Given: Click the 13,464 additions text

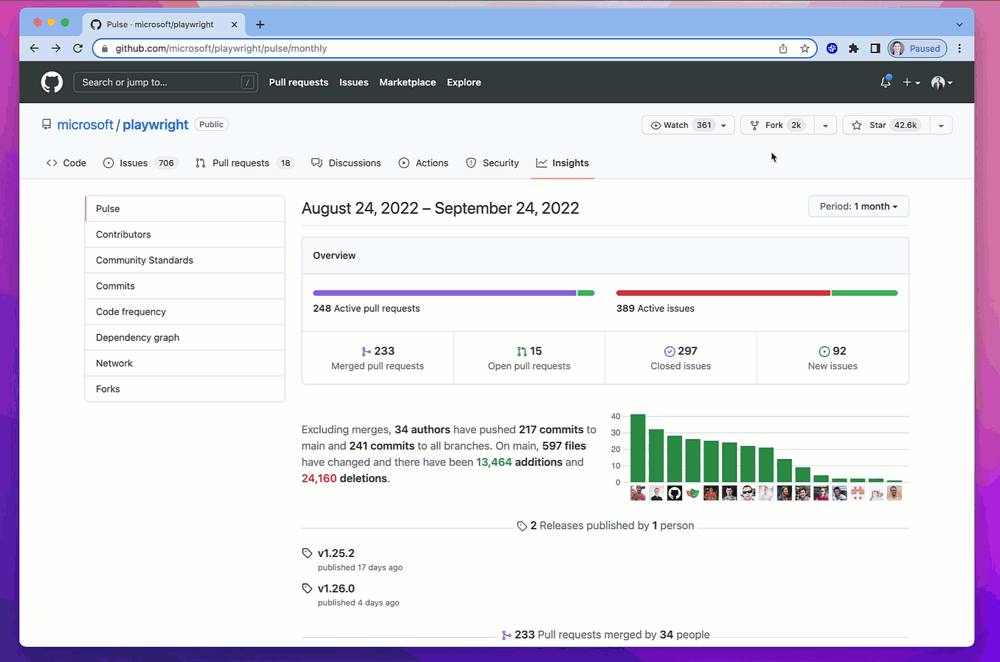Looking at the screenshot, I should pyautogui.click(x=519, y=462).
